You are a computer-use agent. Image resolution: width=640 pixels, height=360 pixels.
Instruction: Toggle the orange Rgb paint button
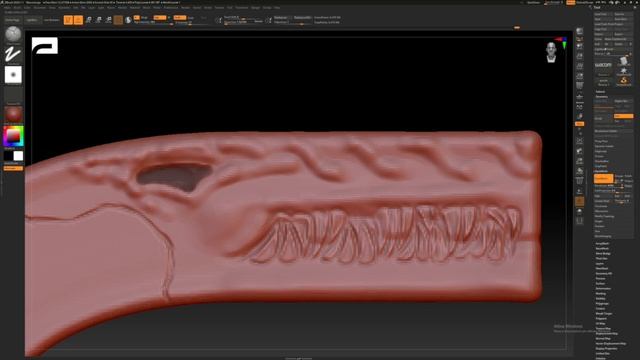tap(160, 18)
